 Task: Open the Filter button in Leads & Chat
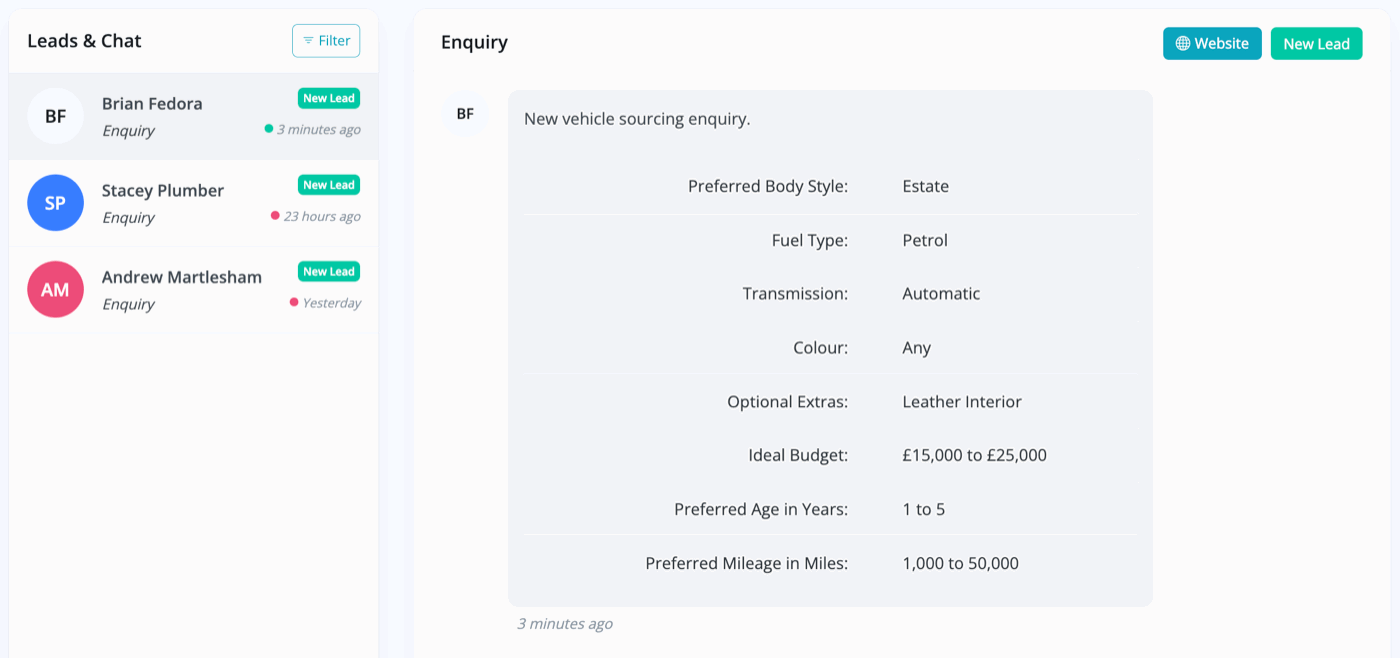point(326,41)
